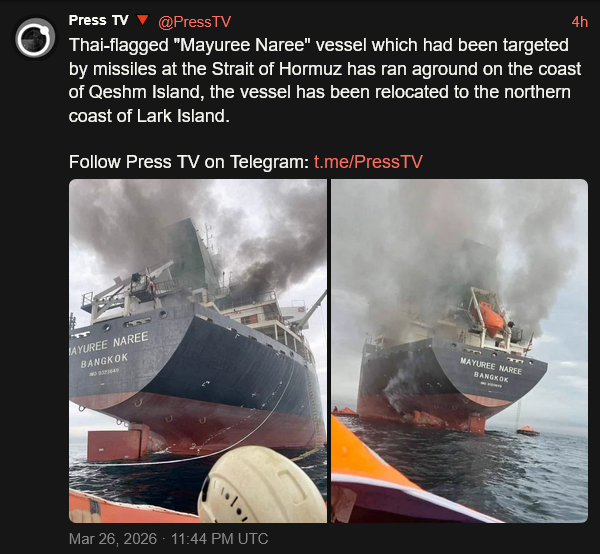Click the red triangle verification badge
Screen dimensions: 600x554
click(x=142, y=20)
